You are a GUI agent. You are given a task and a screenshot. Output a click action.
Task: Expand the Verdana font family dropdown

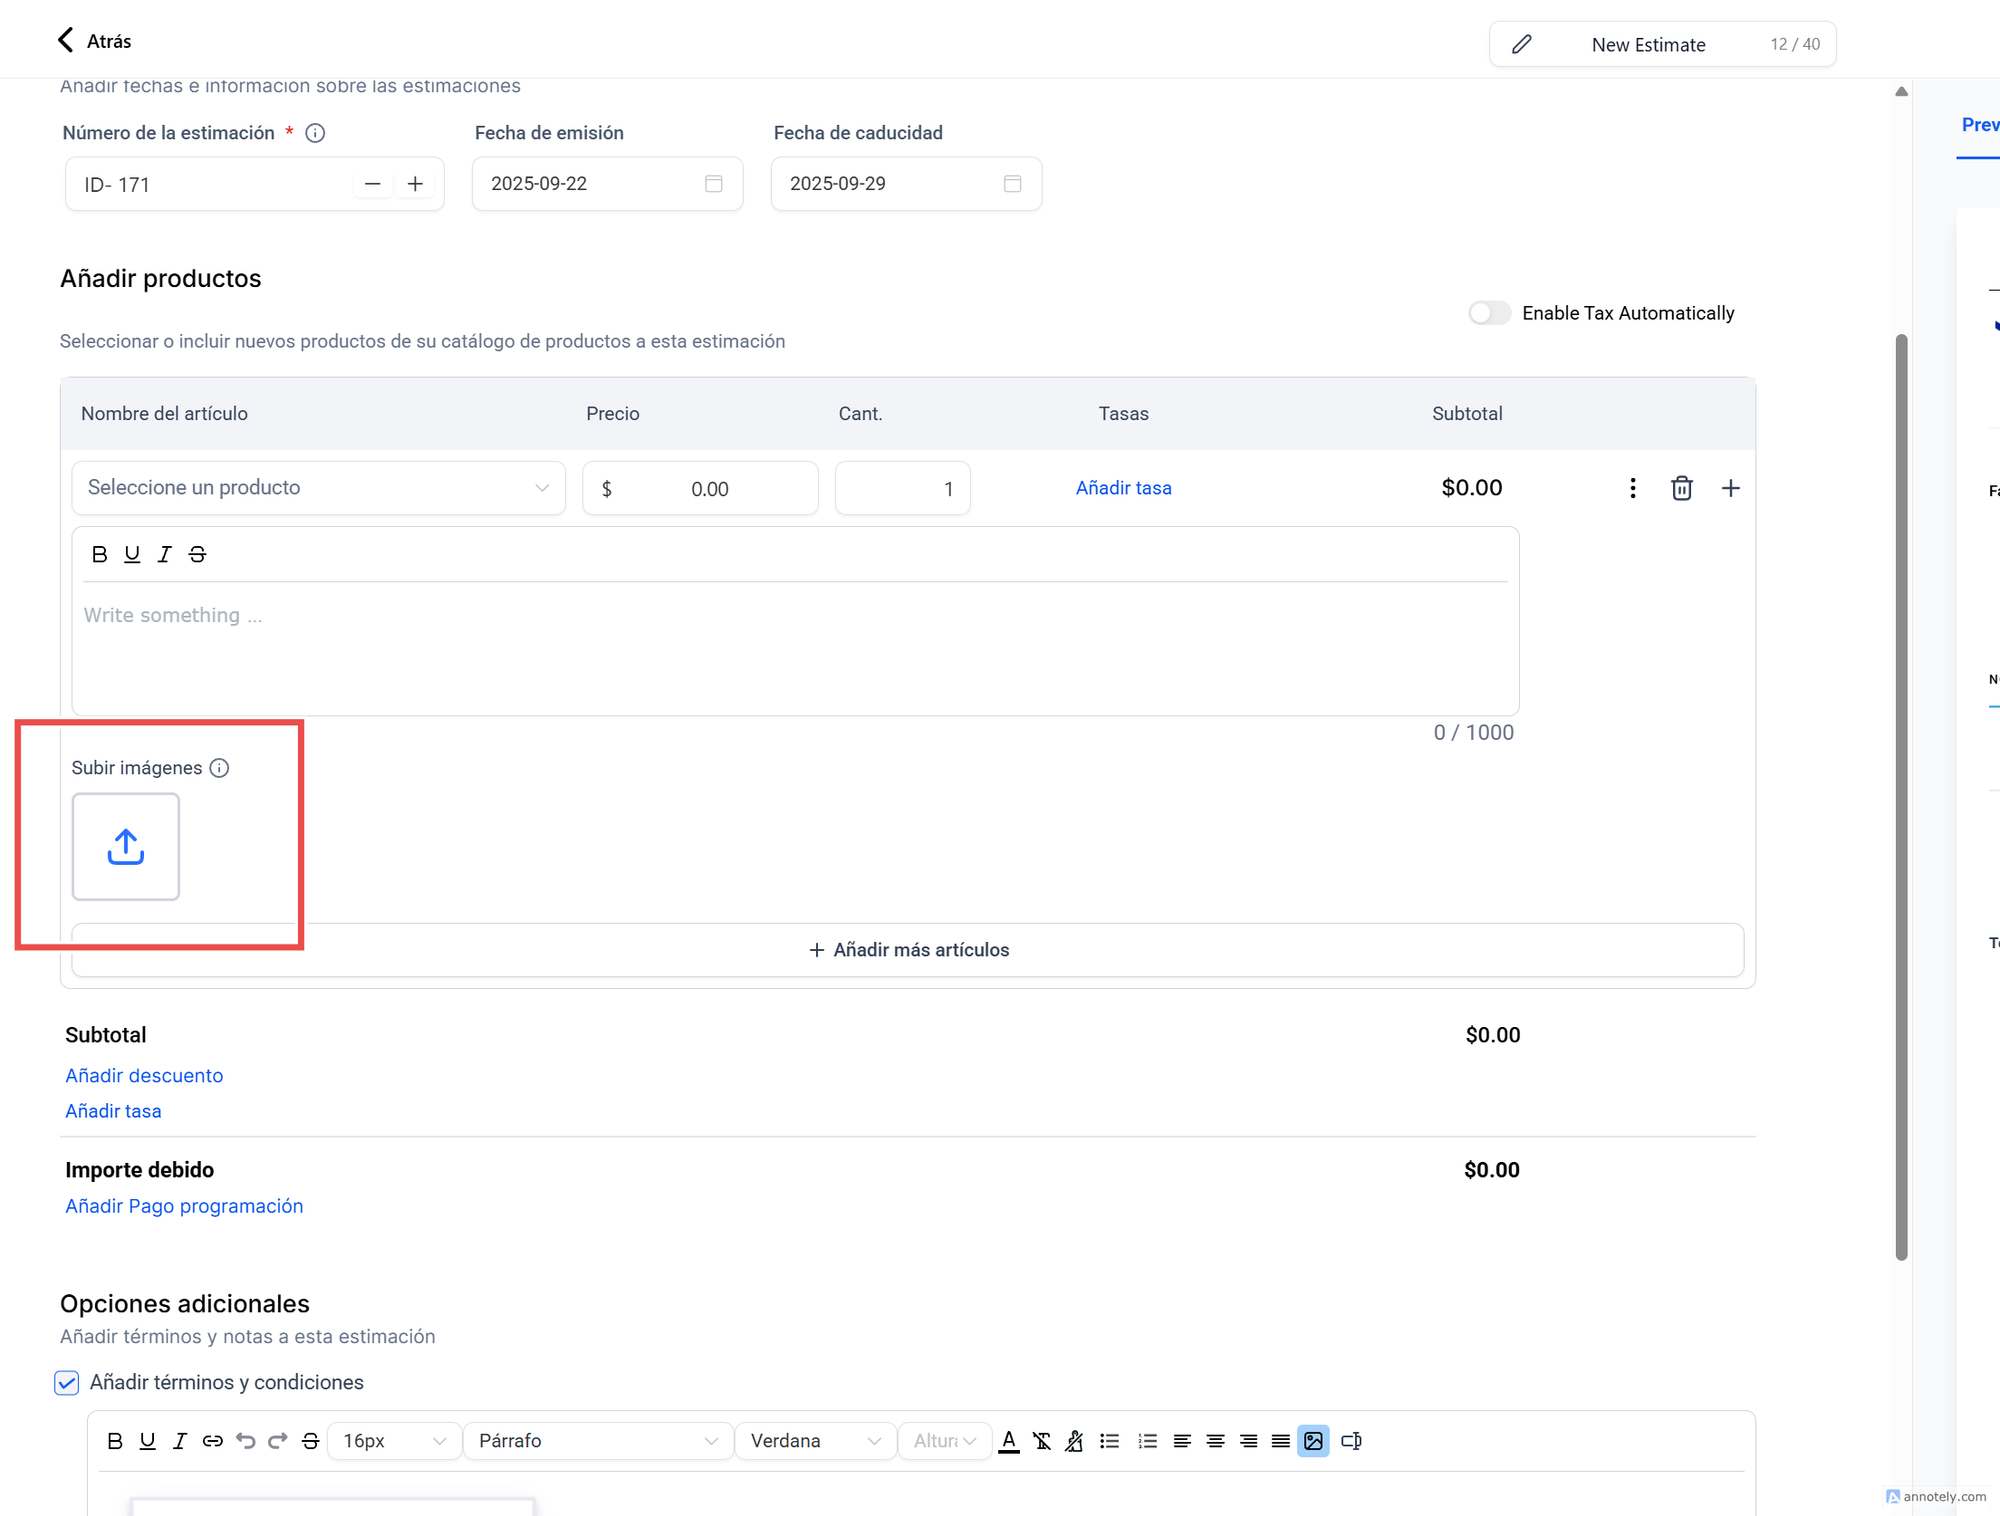click(815, 1440)
